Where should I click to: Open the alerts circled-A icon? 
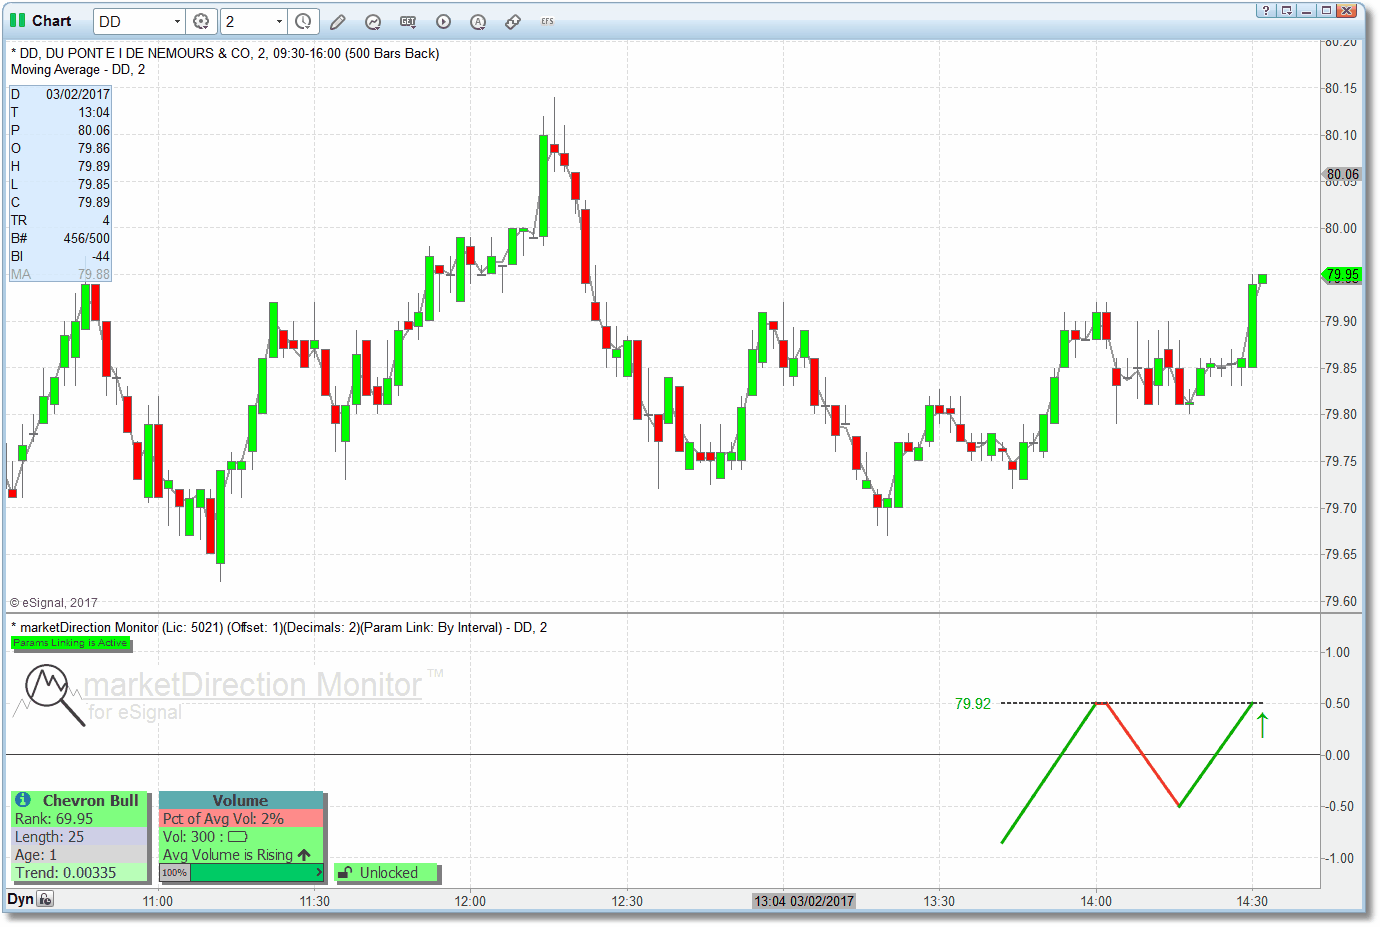[478, 21]
